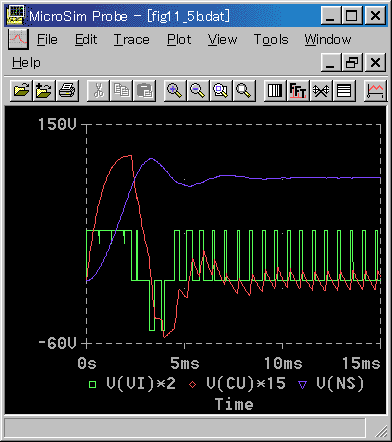The height and width of the screenshot is (442, 392).
Task: Click the 5ms X-axis label
Action: click(x=185, y=363)
